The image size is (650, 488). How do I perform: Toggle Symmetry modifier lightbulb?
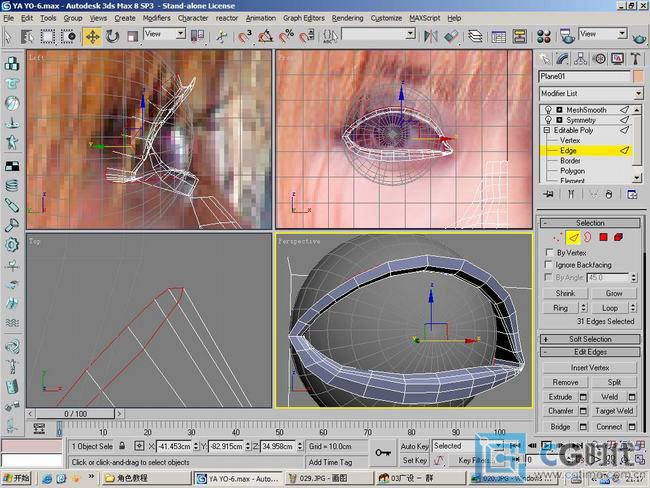[548, 120]
